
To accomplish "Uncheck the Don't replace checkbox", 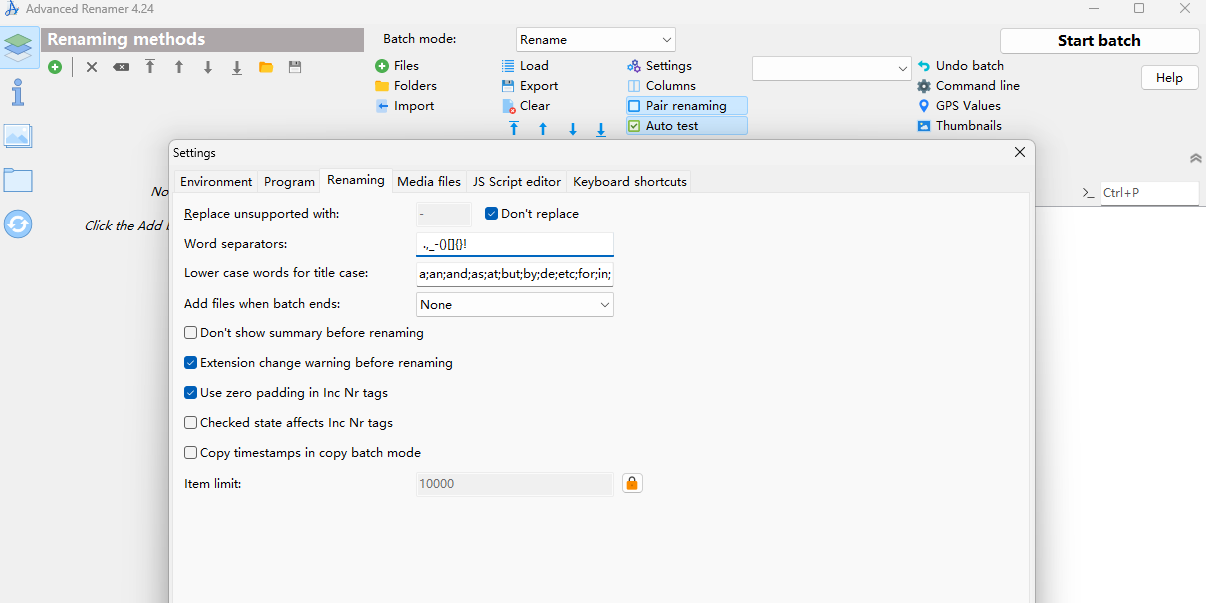I will click(x=492, y=213).
